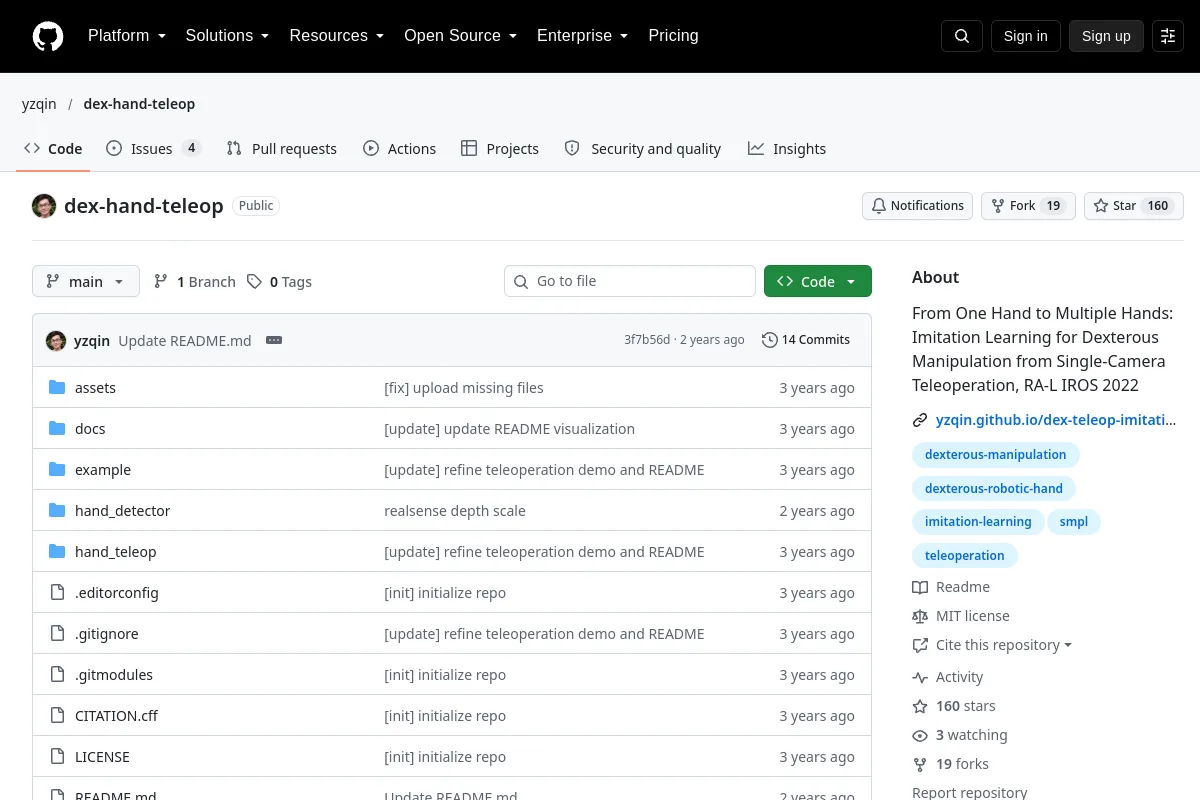Click the commit author avatar for yzqin
This screenshot has width=1200, height=800.
pyautogui.click(x=56, y=340)
